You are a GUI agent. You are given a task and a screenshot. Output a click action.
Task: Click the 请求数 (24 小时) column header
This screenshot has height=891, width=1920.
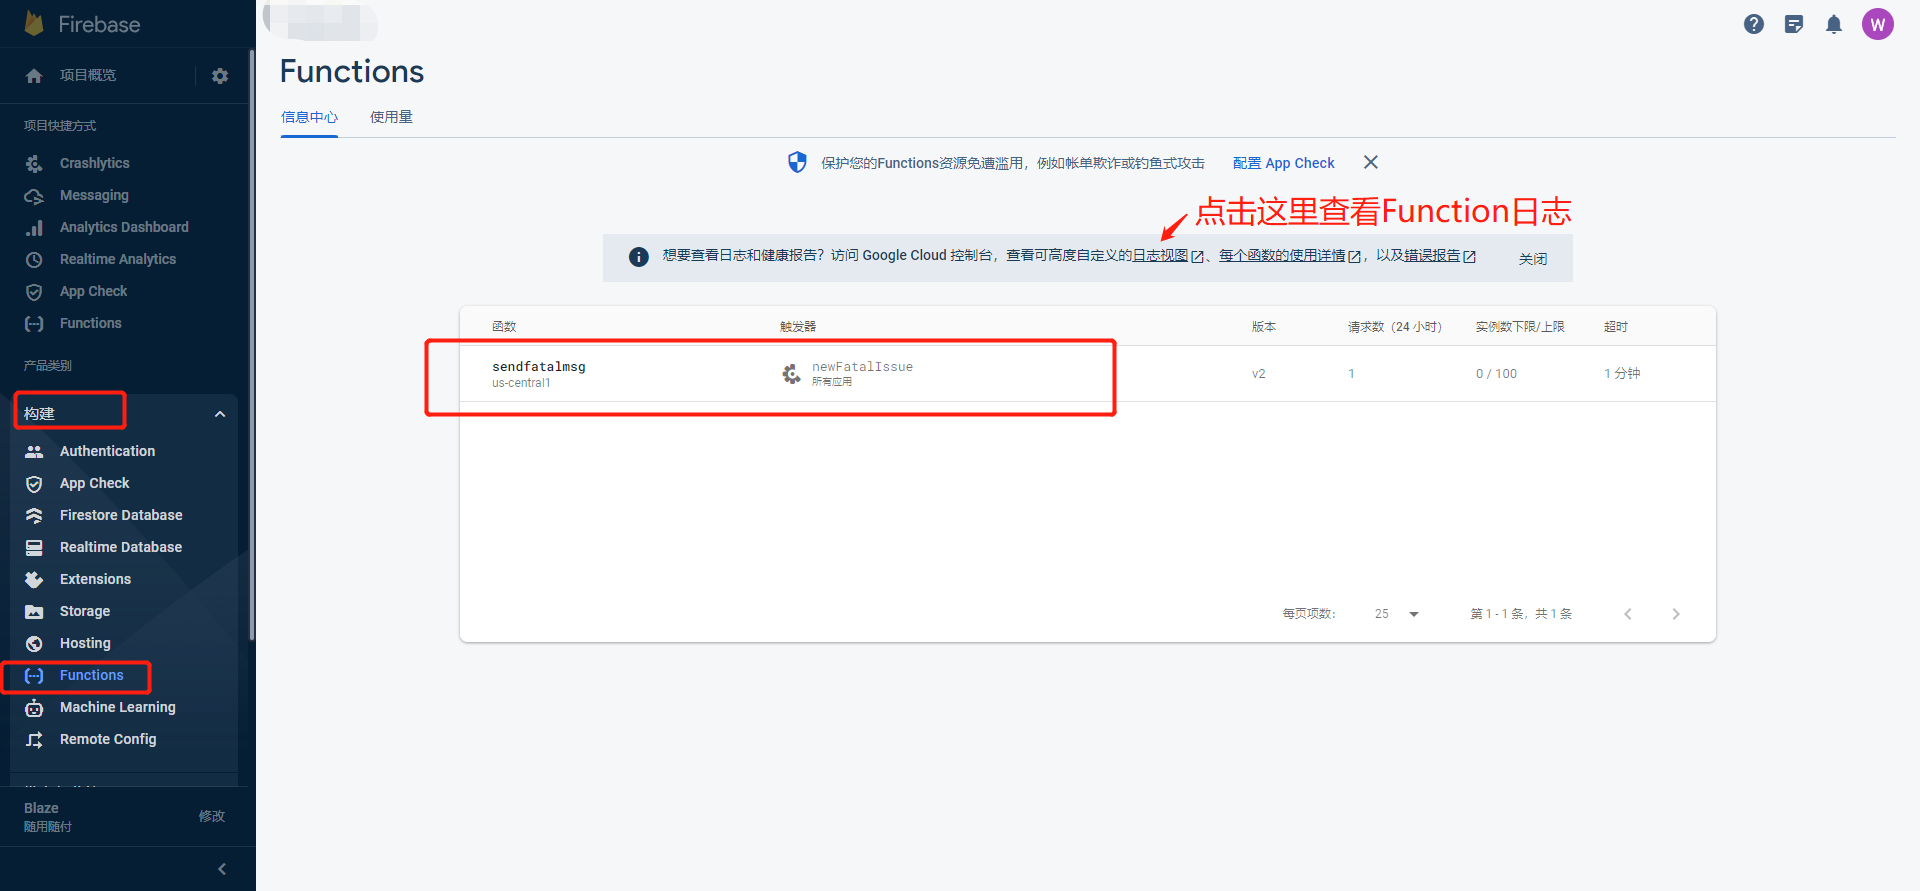pyautogui.click(x=1395, y=327)
